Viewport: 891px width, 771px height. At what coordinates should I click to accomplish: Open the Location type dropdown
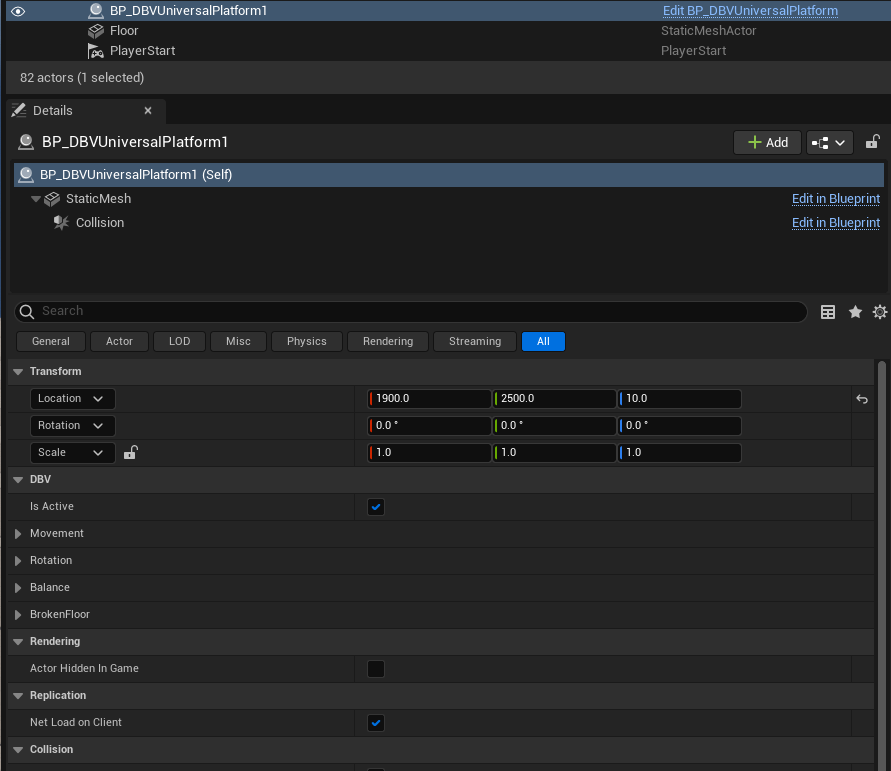72,399
